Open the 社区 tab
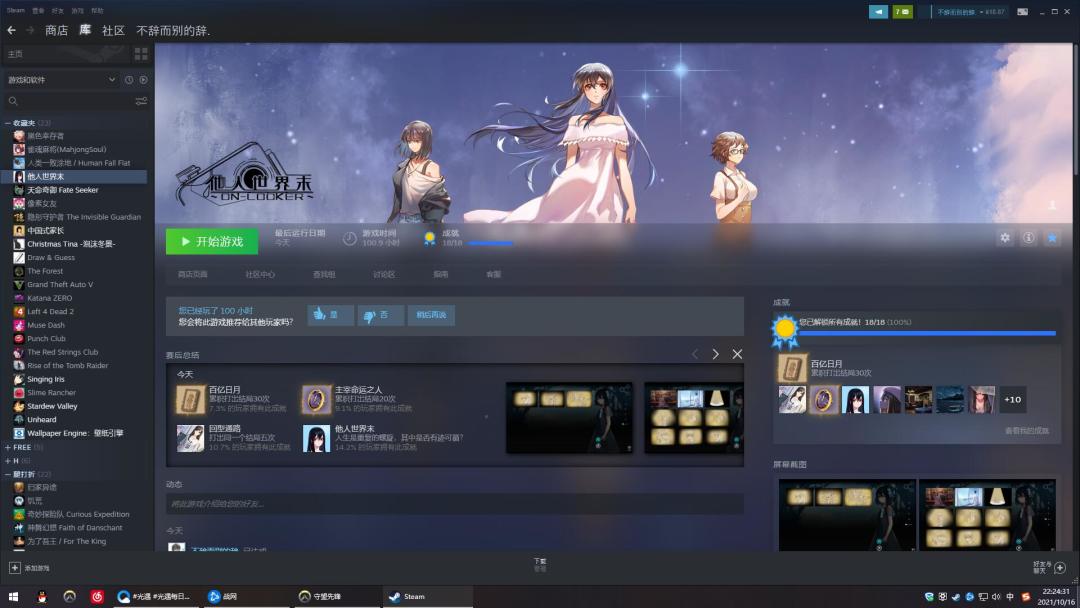 coord(113,30)
